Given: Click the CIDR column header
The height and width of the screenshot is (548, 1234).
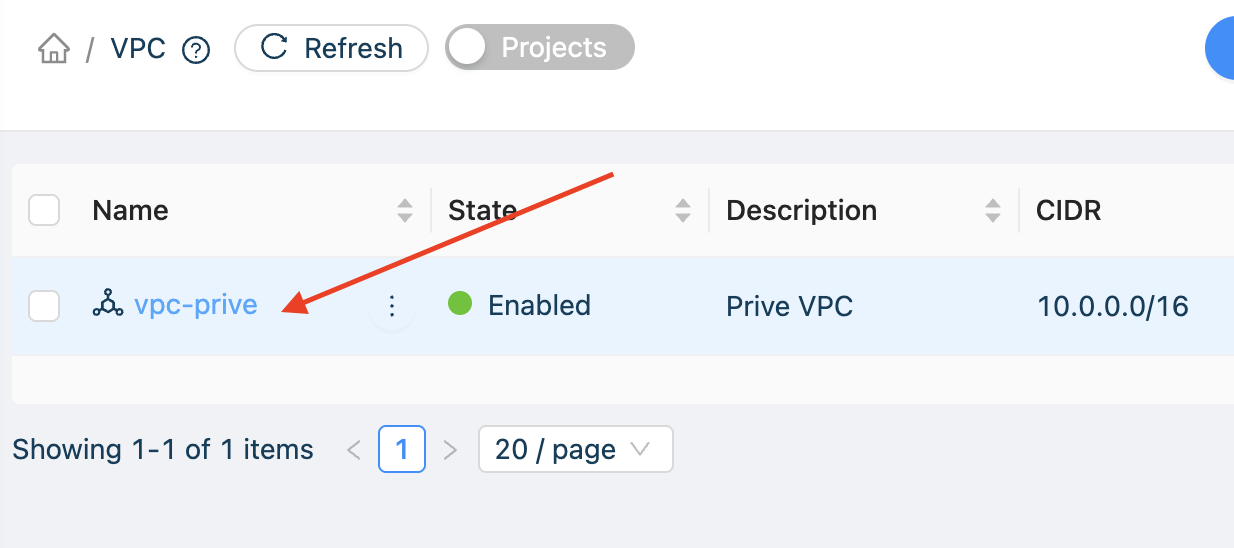Looking at the screenshot, I should [1069, 210].
